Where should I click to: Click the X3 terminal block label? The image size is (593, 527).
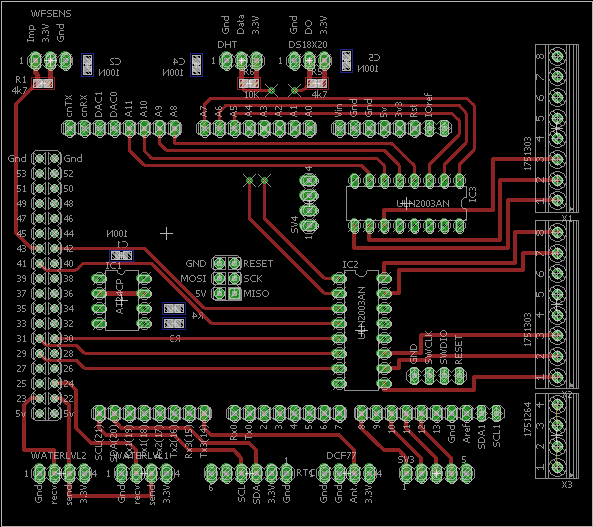(567, 485)
